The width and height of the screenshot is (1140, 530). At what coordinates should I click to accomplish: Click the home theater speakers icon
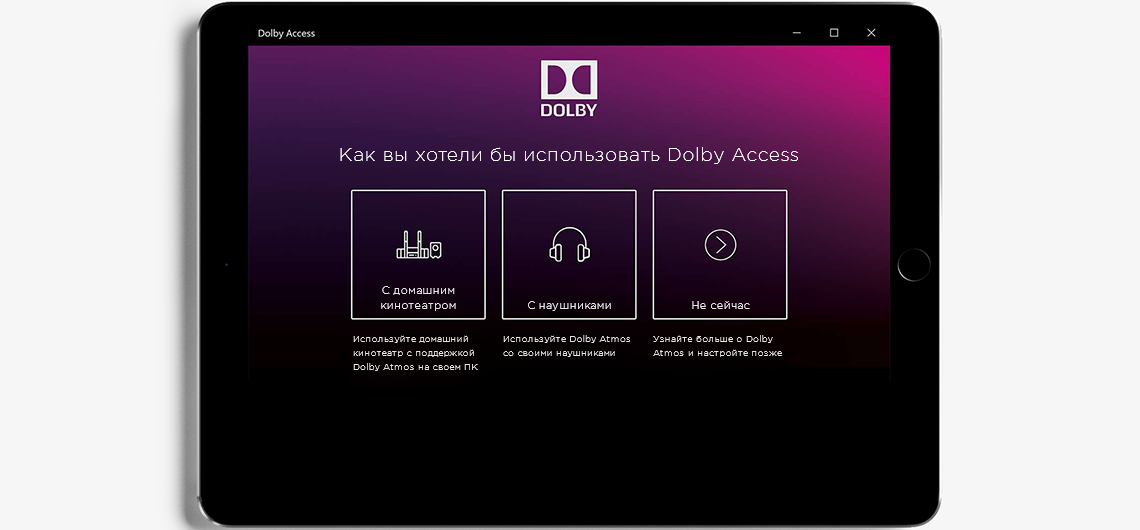tap(419, 245)
